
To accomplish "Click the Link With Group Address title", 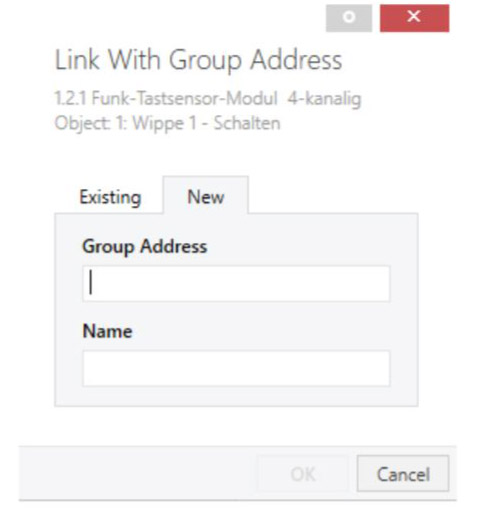I will click(x=198, y=60).
